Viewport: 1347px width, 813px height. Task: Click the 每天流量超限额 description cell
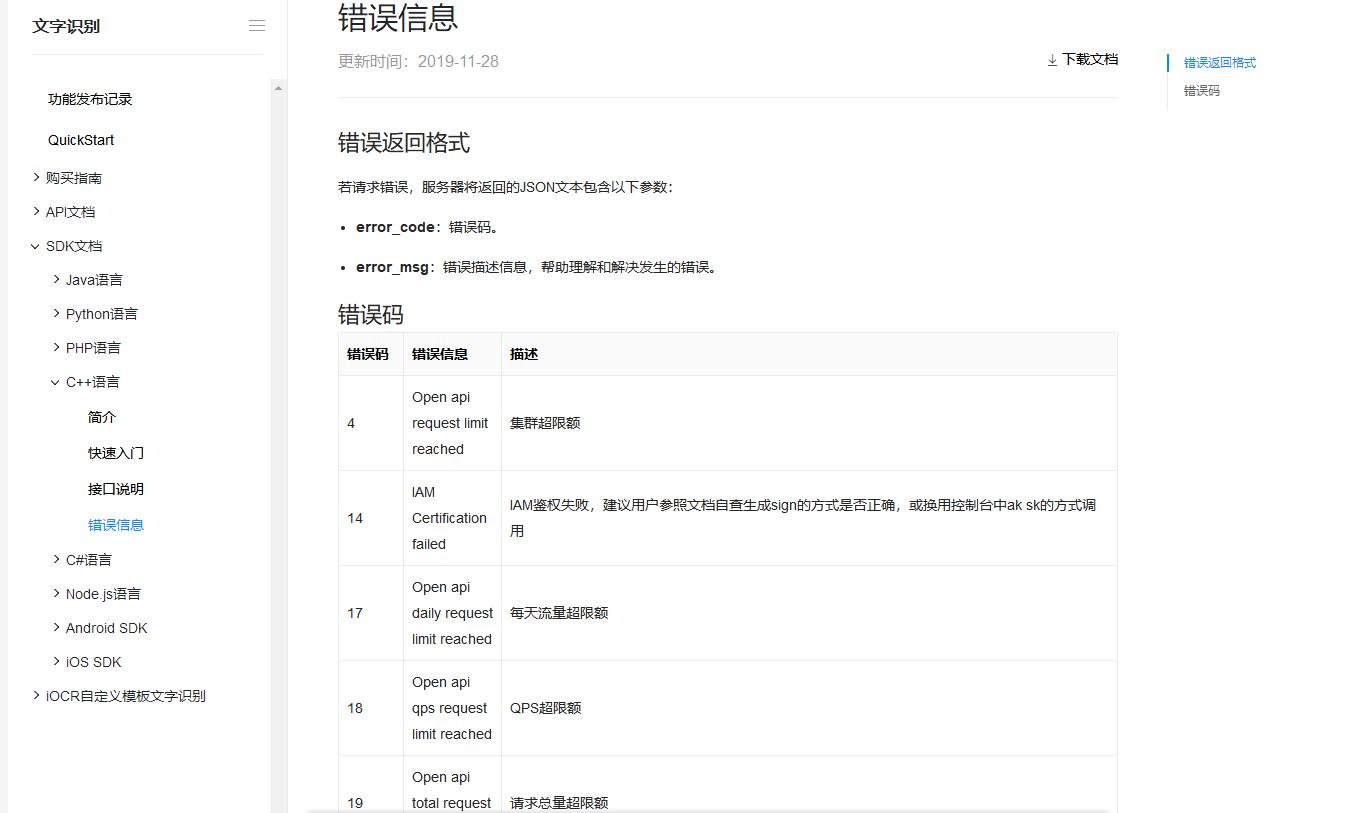(x=809, y=613)
